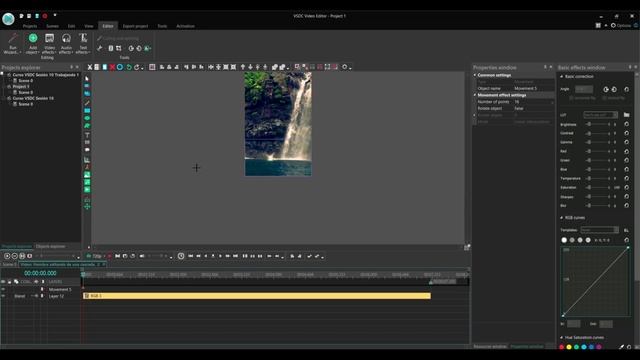The width and height of the screenshot is (640, 360).
Task: Click the wrench settings icon in Tools group
Action: coord(100,48)
